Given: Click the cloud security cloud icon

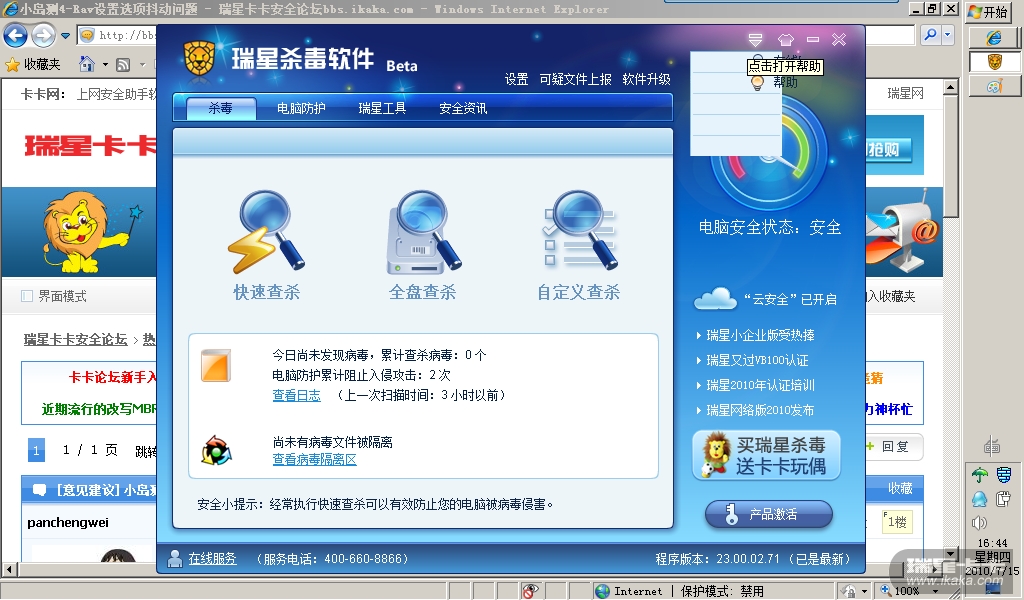Looking at the screenshot, I should coord(715,299).
